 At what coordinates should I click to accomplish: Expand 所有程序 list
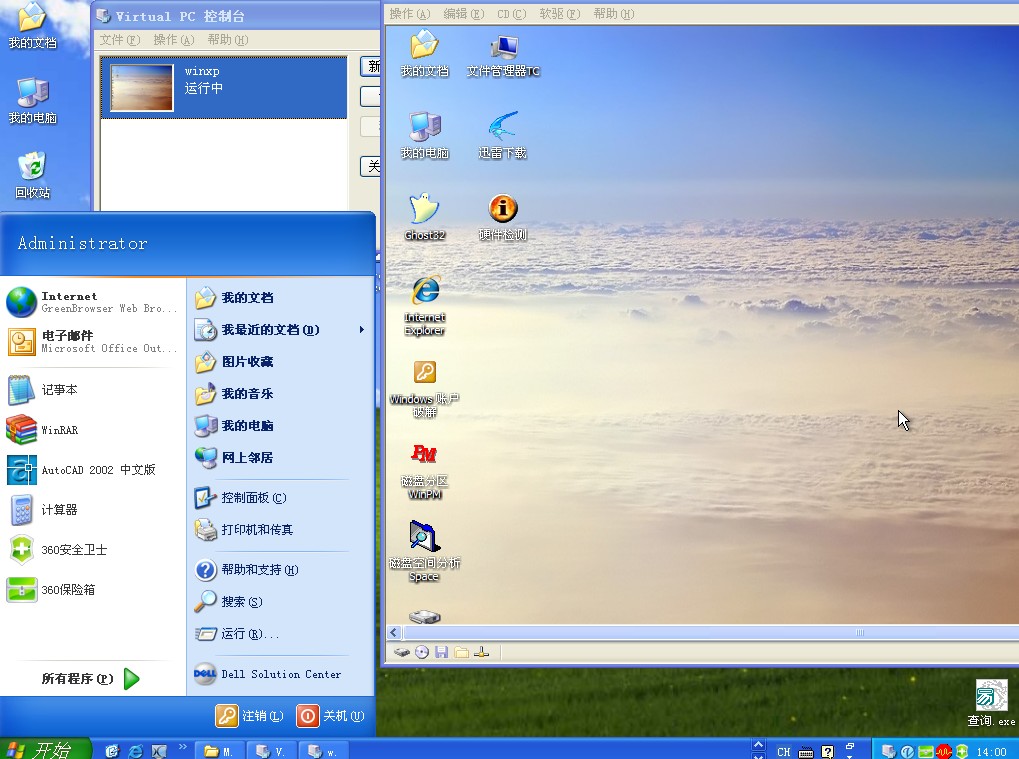91,678
